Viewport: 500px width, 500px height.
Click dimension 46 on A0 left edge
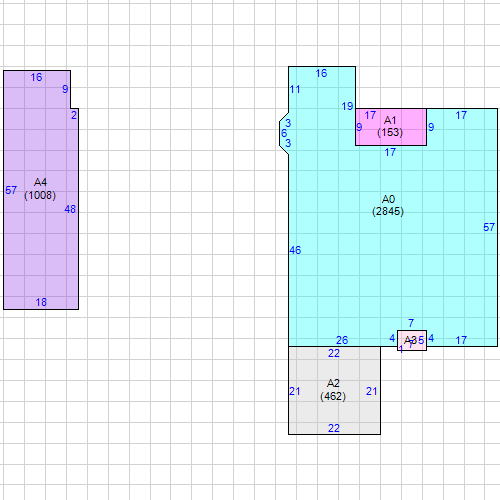(x=295, y=250)
